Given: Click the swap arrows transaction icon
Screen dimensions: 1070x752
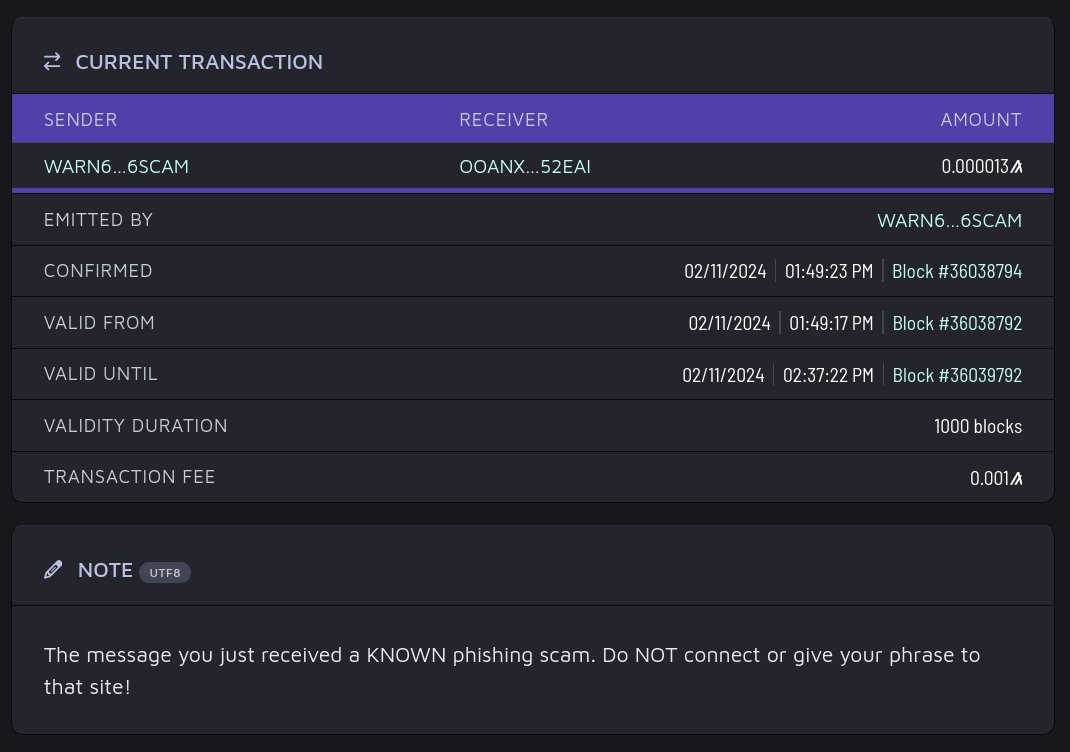Looking at the screenshot, I should pos(52,62).
